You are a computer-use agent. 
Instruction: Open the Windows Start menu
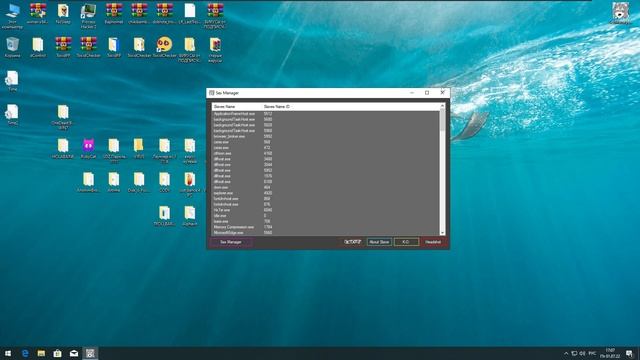8,353
